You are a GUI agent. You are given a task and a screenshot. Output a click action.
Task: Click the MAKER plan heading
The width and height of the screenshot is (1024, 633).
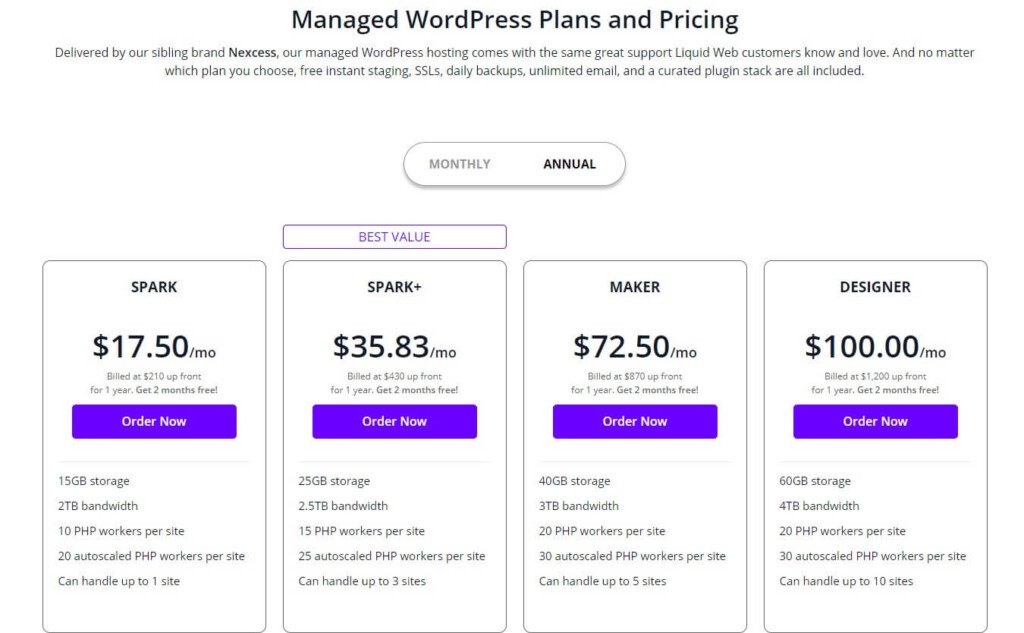click(x=635, y=287)
